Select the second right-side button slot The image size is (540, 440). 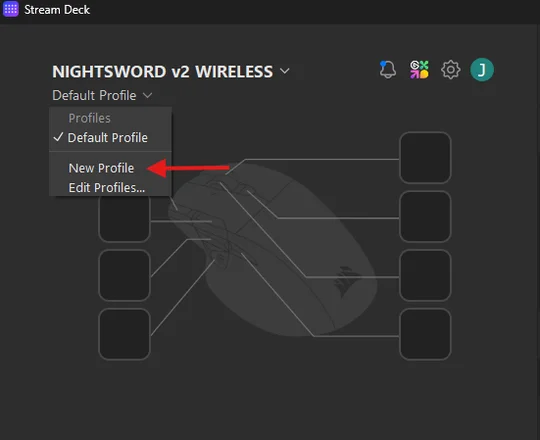pos(425,216)
